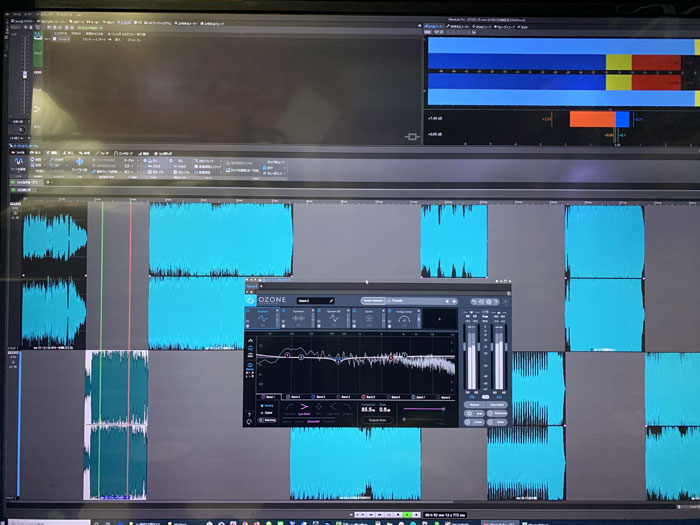700x525 pixels.
Task: Click the WaveLab master section fader
Action: (25, 74)
